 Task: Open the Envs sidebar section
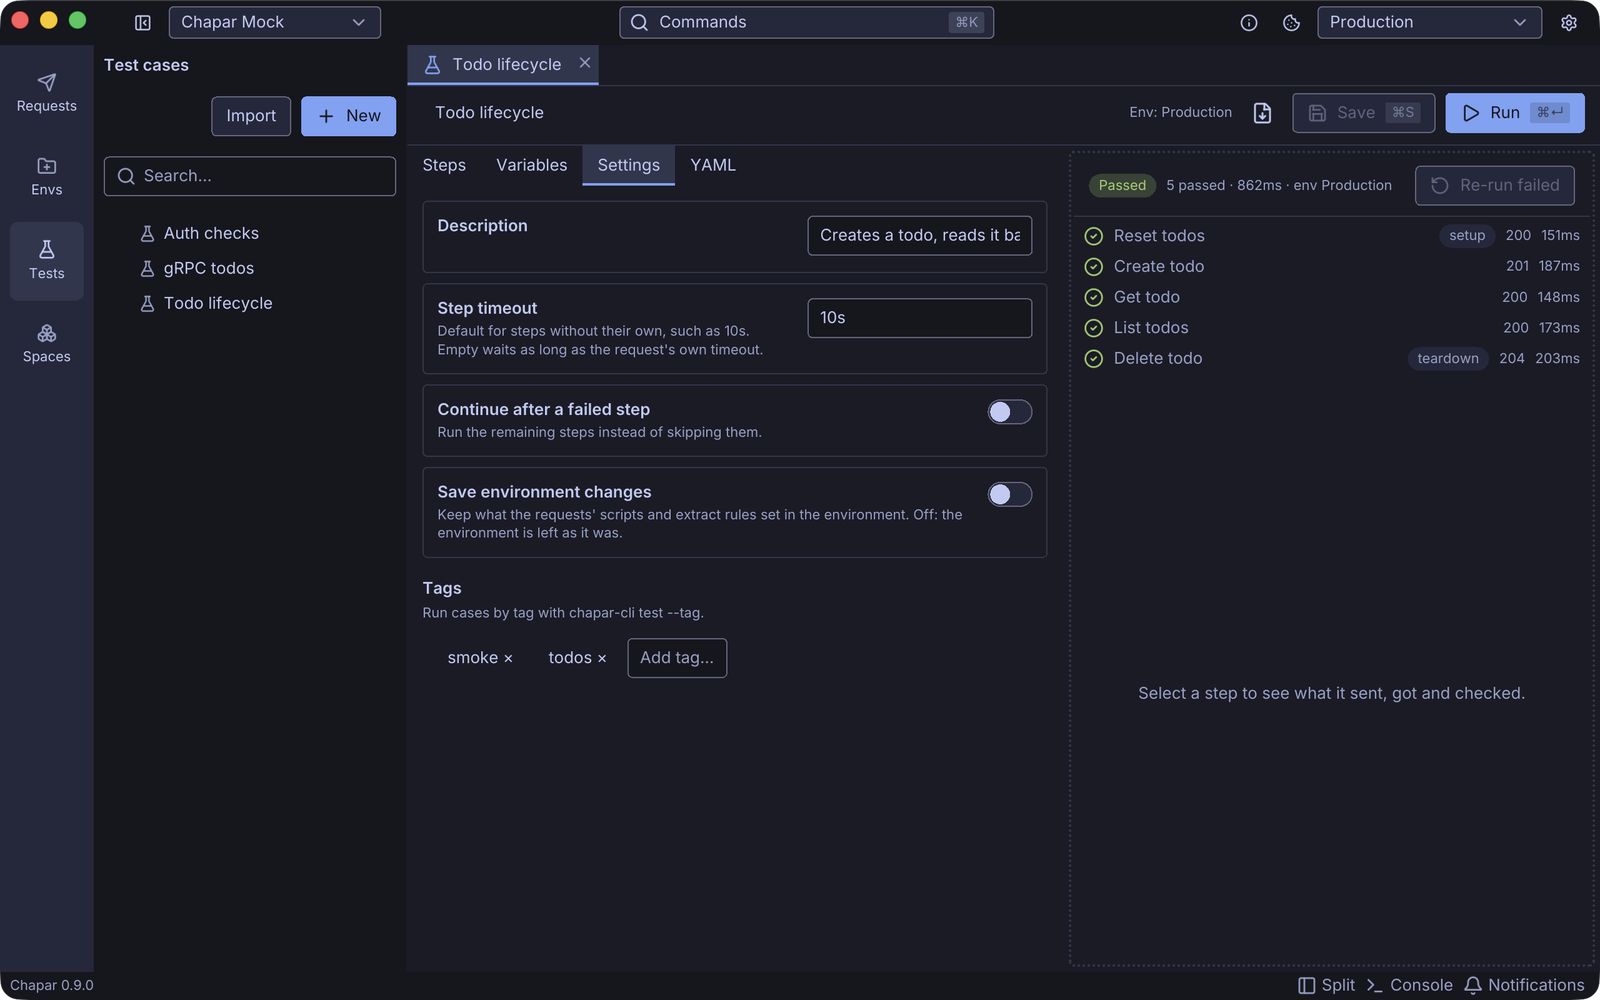coord(46,177)
